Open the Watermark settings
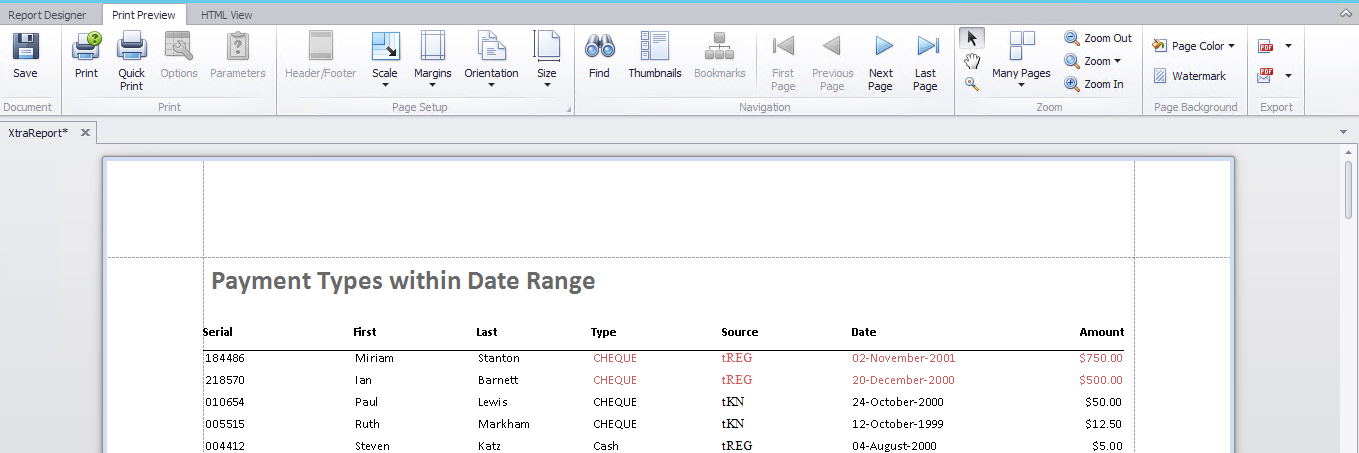 pyautogui.click(x=1189, y=76)
